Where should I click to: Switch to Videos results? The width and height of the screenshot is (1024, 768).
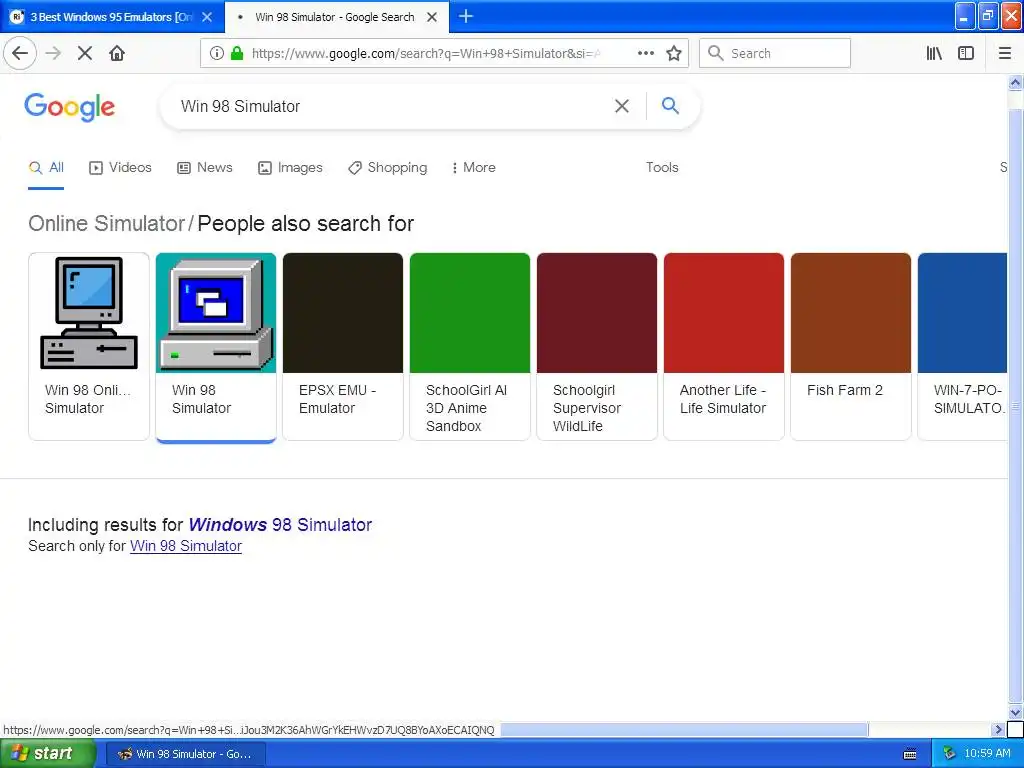[120, 168]
